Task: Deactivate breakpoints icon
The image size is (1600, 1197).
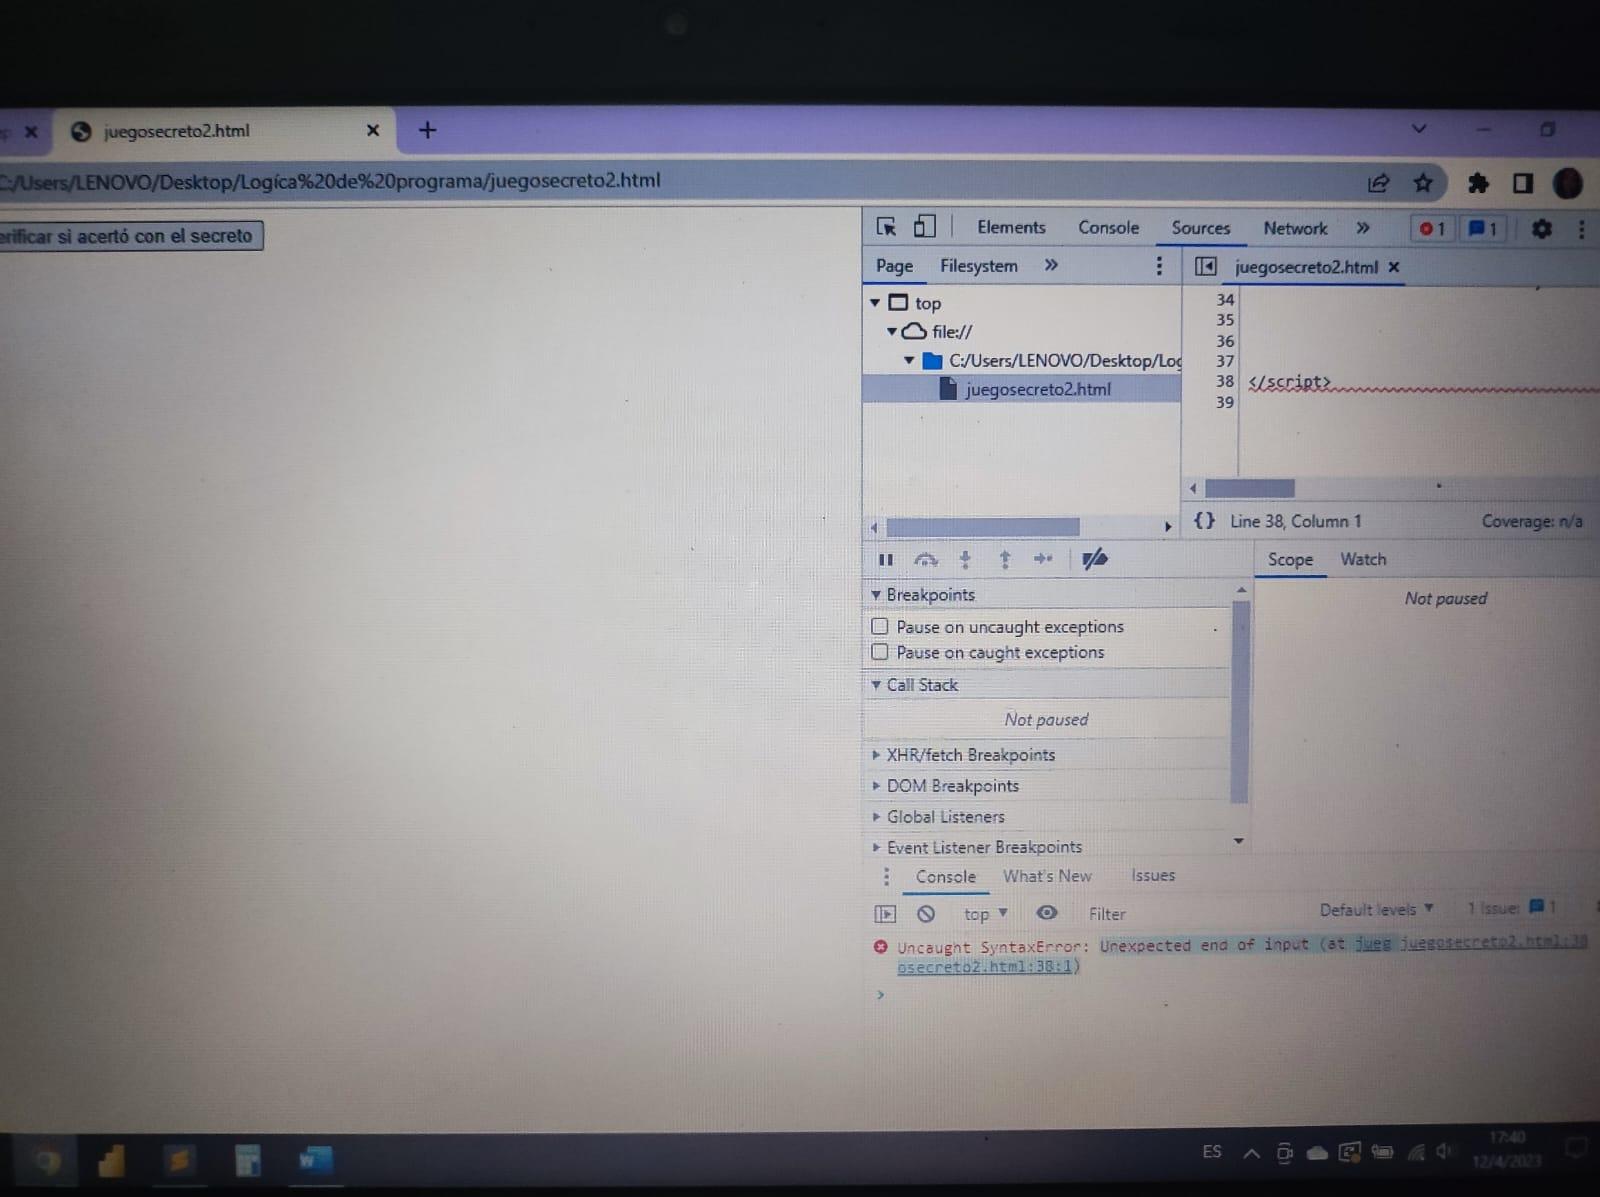Action: 1095,559
